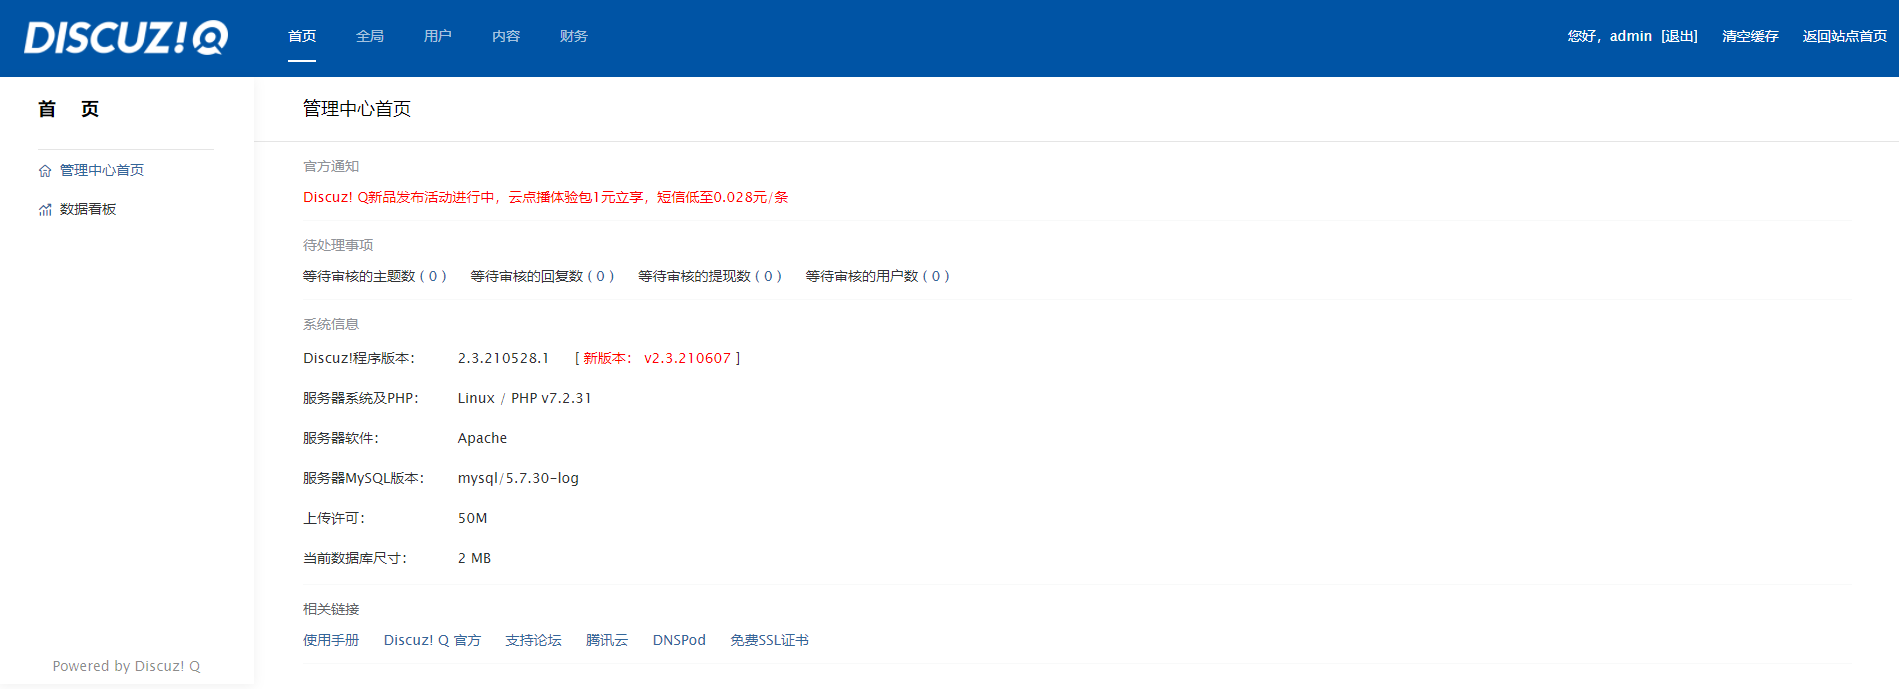
Task: Clear cache with 清空缓存
Action: coord(1750,36)
